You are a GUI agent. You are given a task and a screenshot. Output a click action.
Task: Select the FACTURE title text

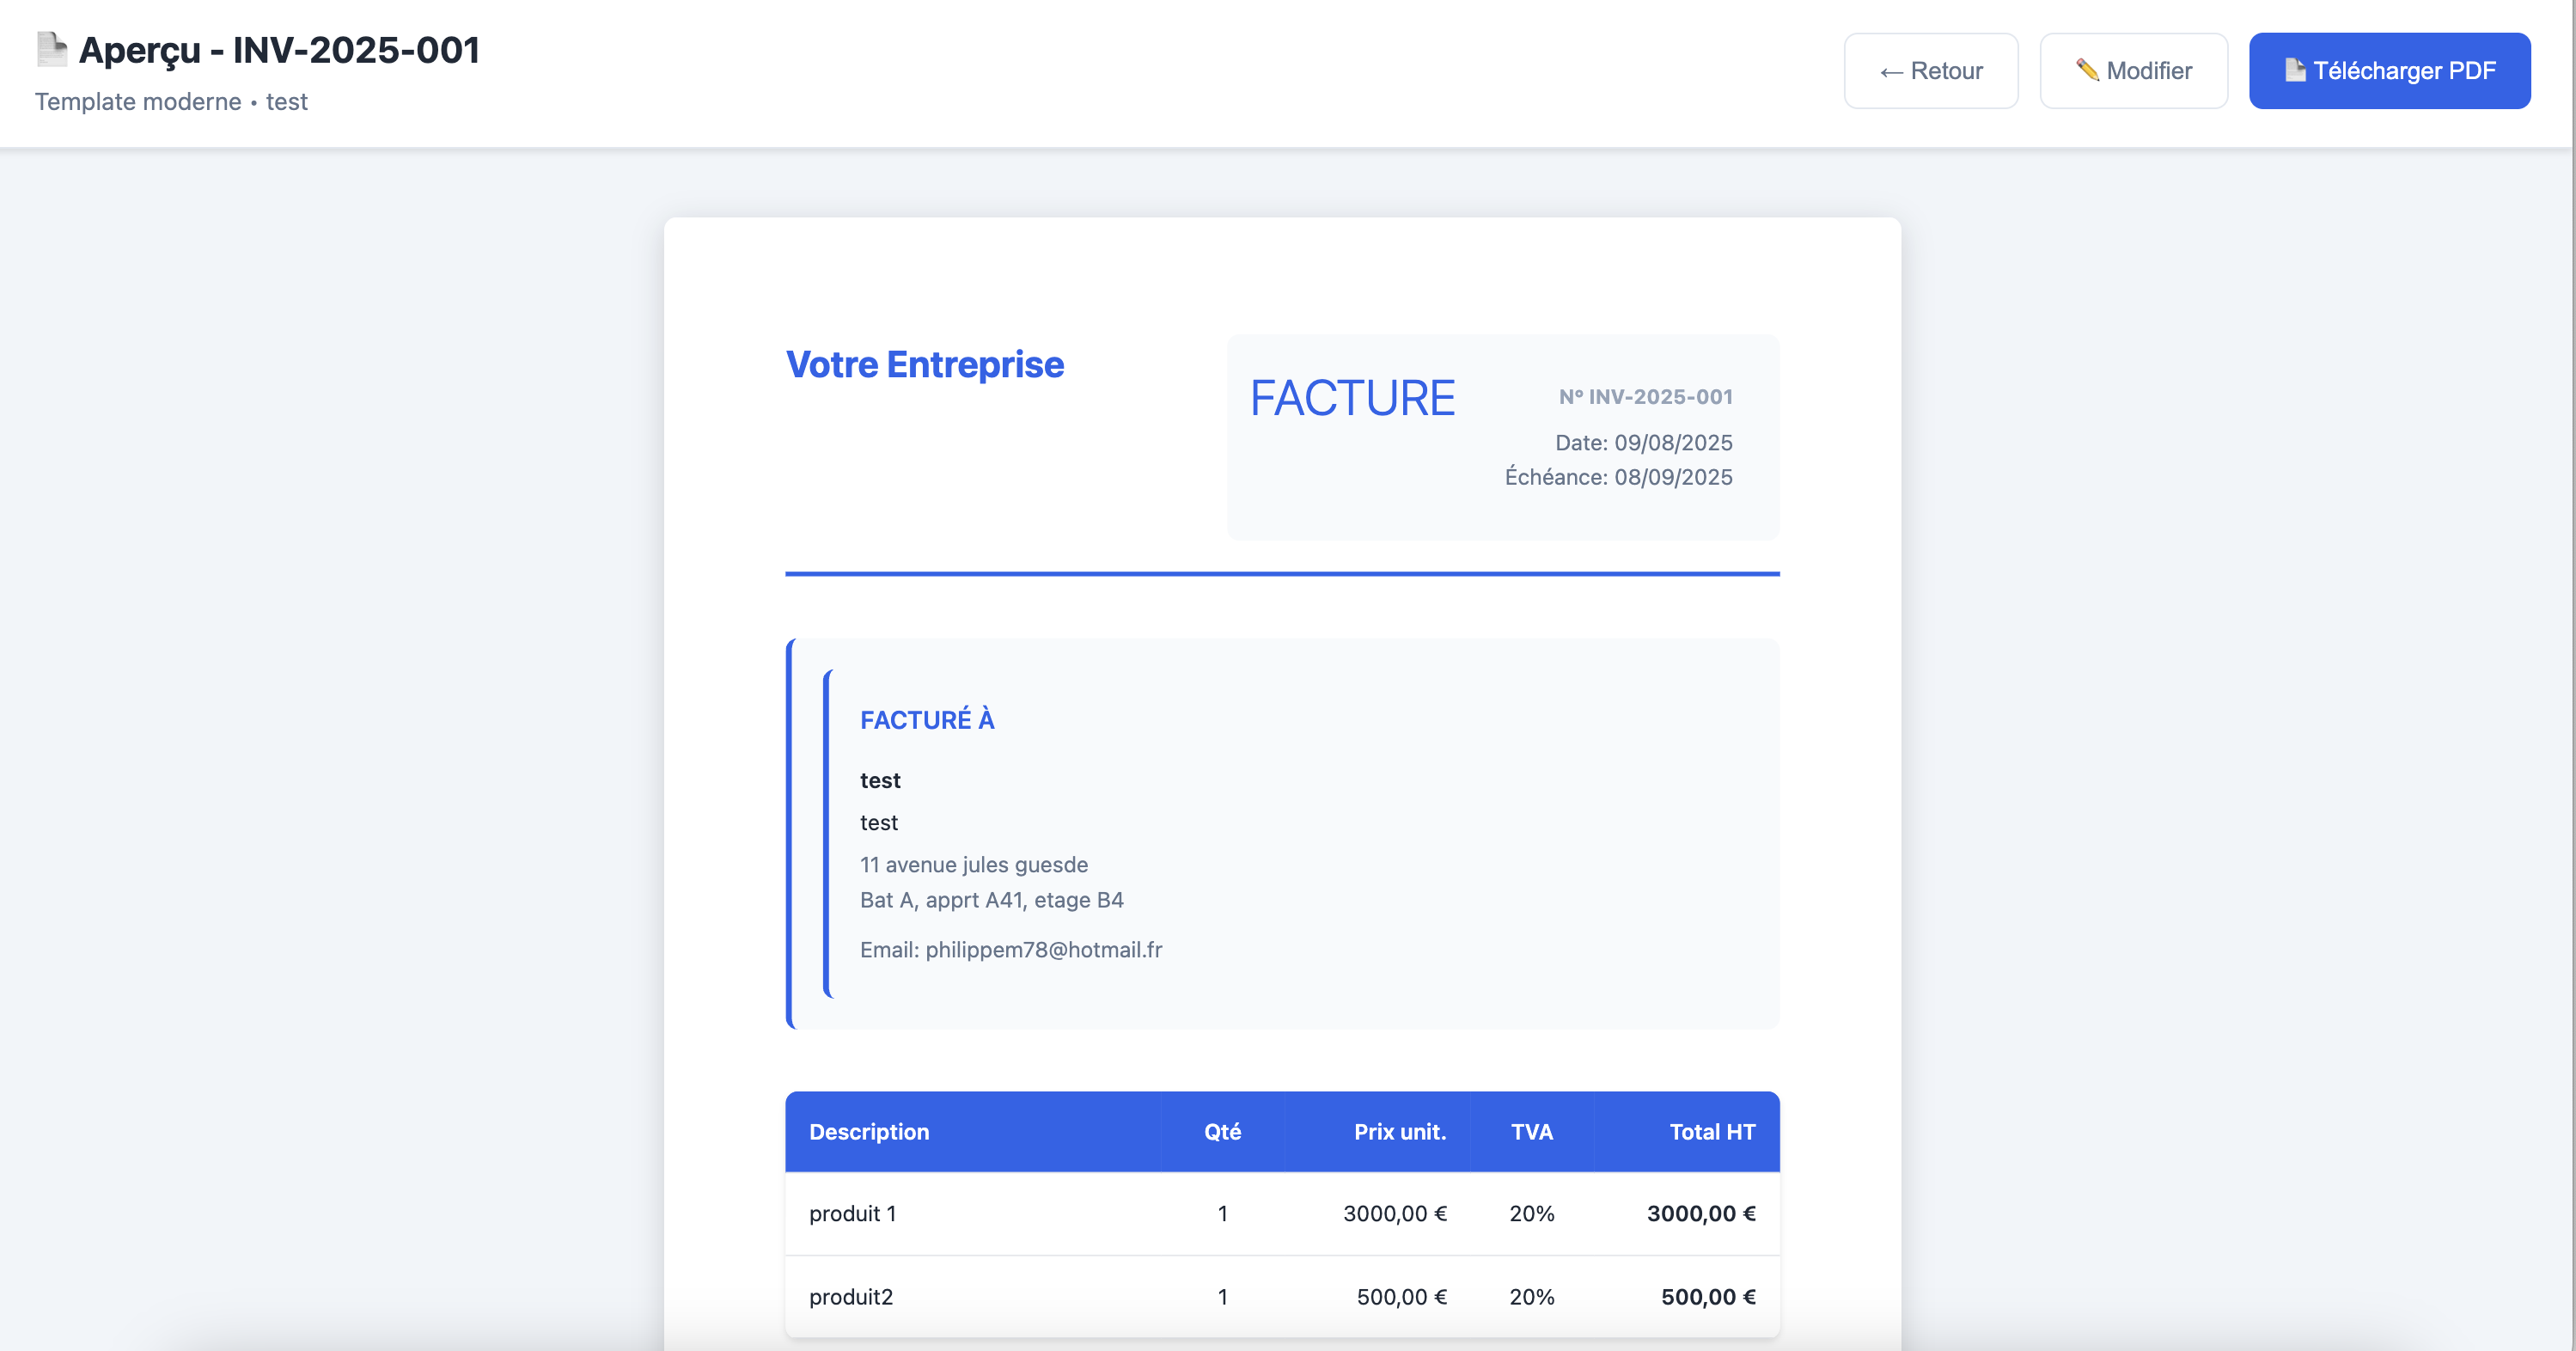[x=1352, y=398]
